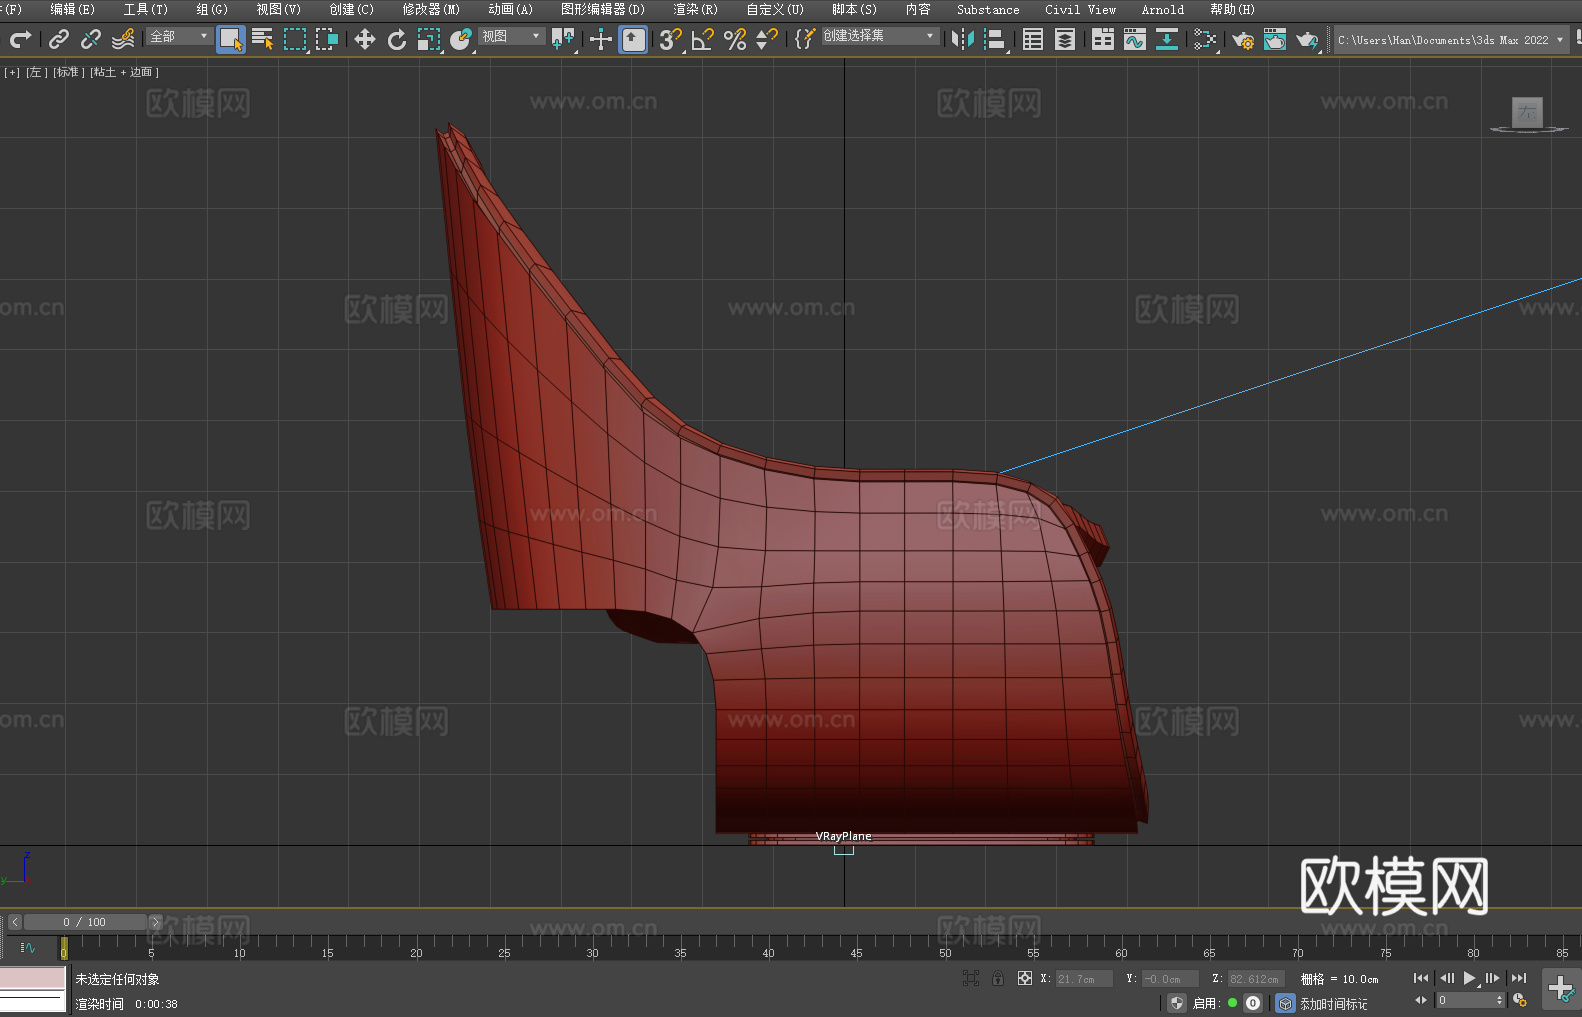Click the [左] viewport view label

click(x=37, y=72)
